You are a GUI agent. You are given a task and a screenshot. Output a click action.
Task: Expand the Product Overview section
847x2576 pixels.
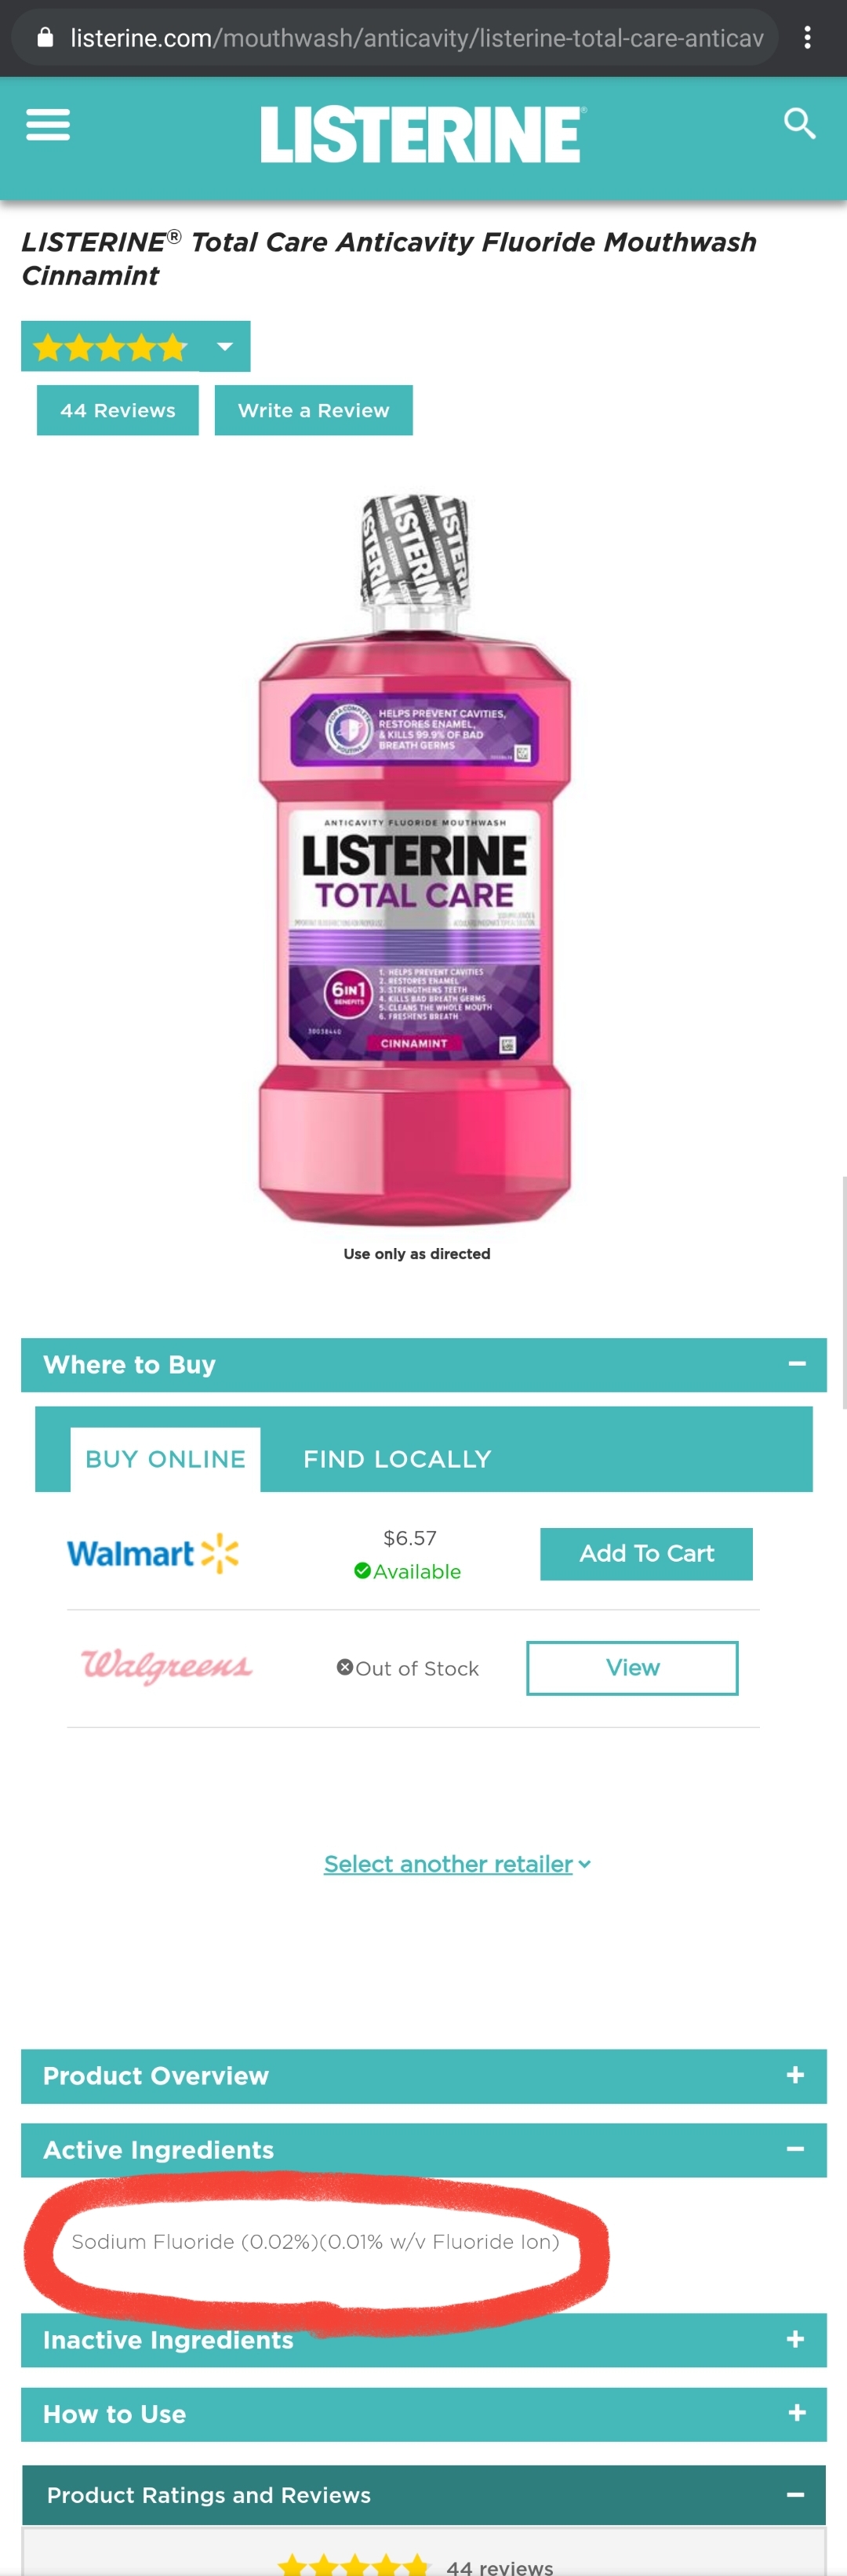pyautogui.click(x=424, y=2075)
